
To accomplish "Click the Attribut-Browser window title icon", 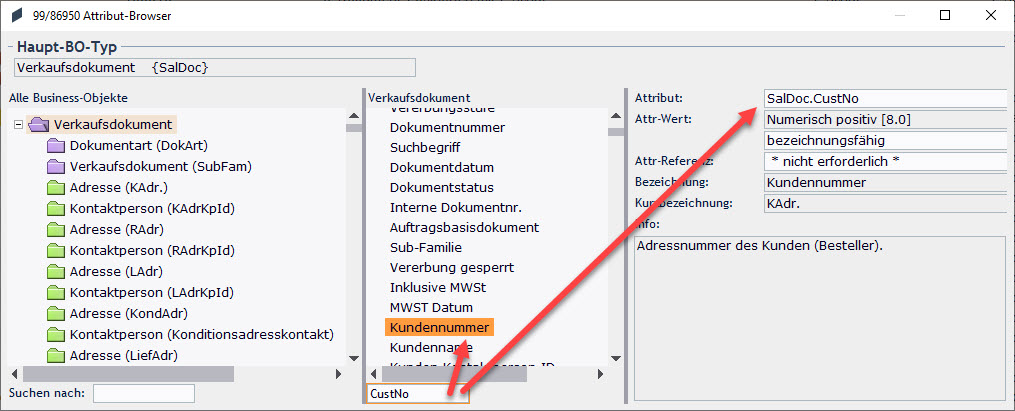I will click(17, 16).
